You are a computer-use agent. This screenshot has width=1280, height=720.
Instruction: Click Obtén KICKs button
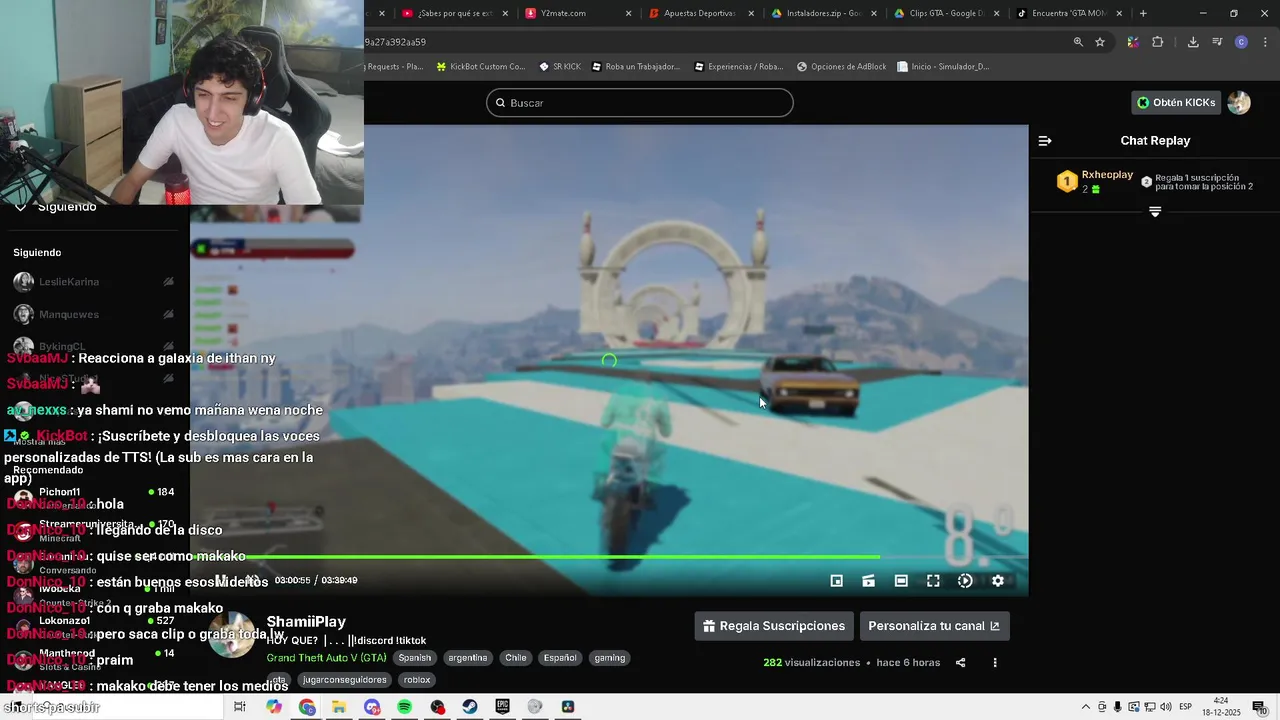tap(1177, 103)
